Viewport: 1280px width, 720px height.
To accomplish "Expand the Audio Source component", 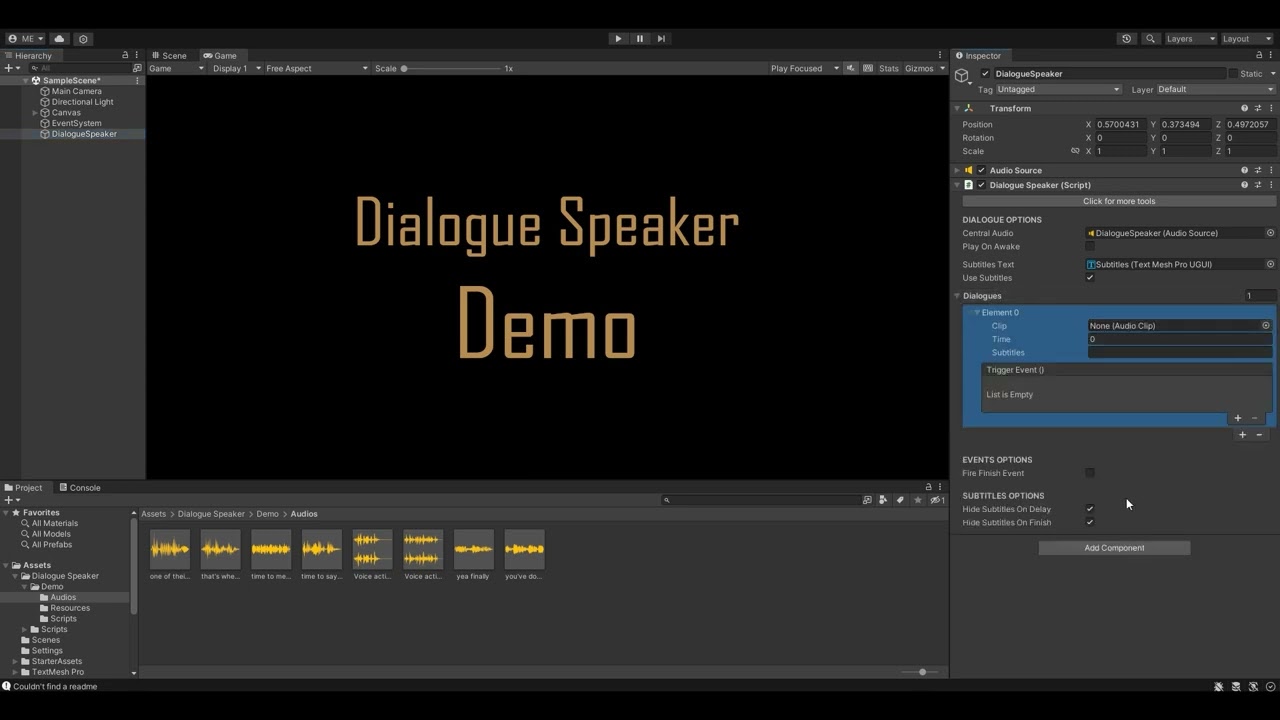I will coord(957,171).
